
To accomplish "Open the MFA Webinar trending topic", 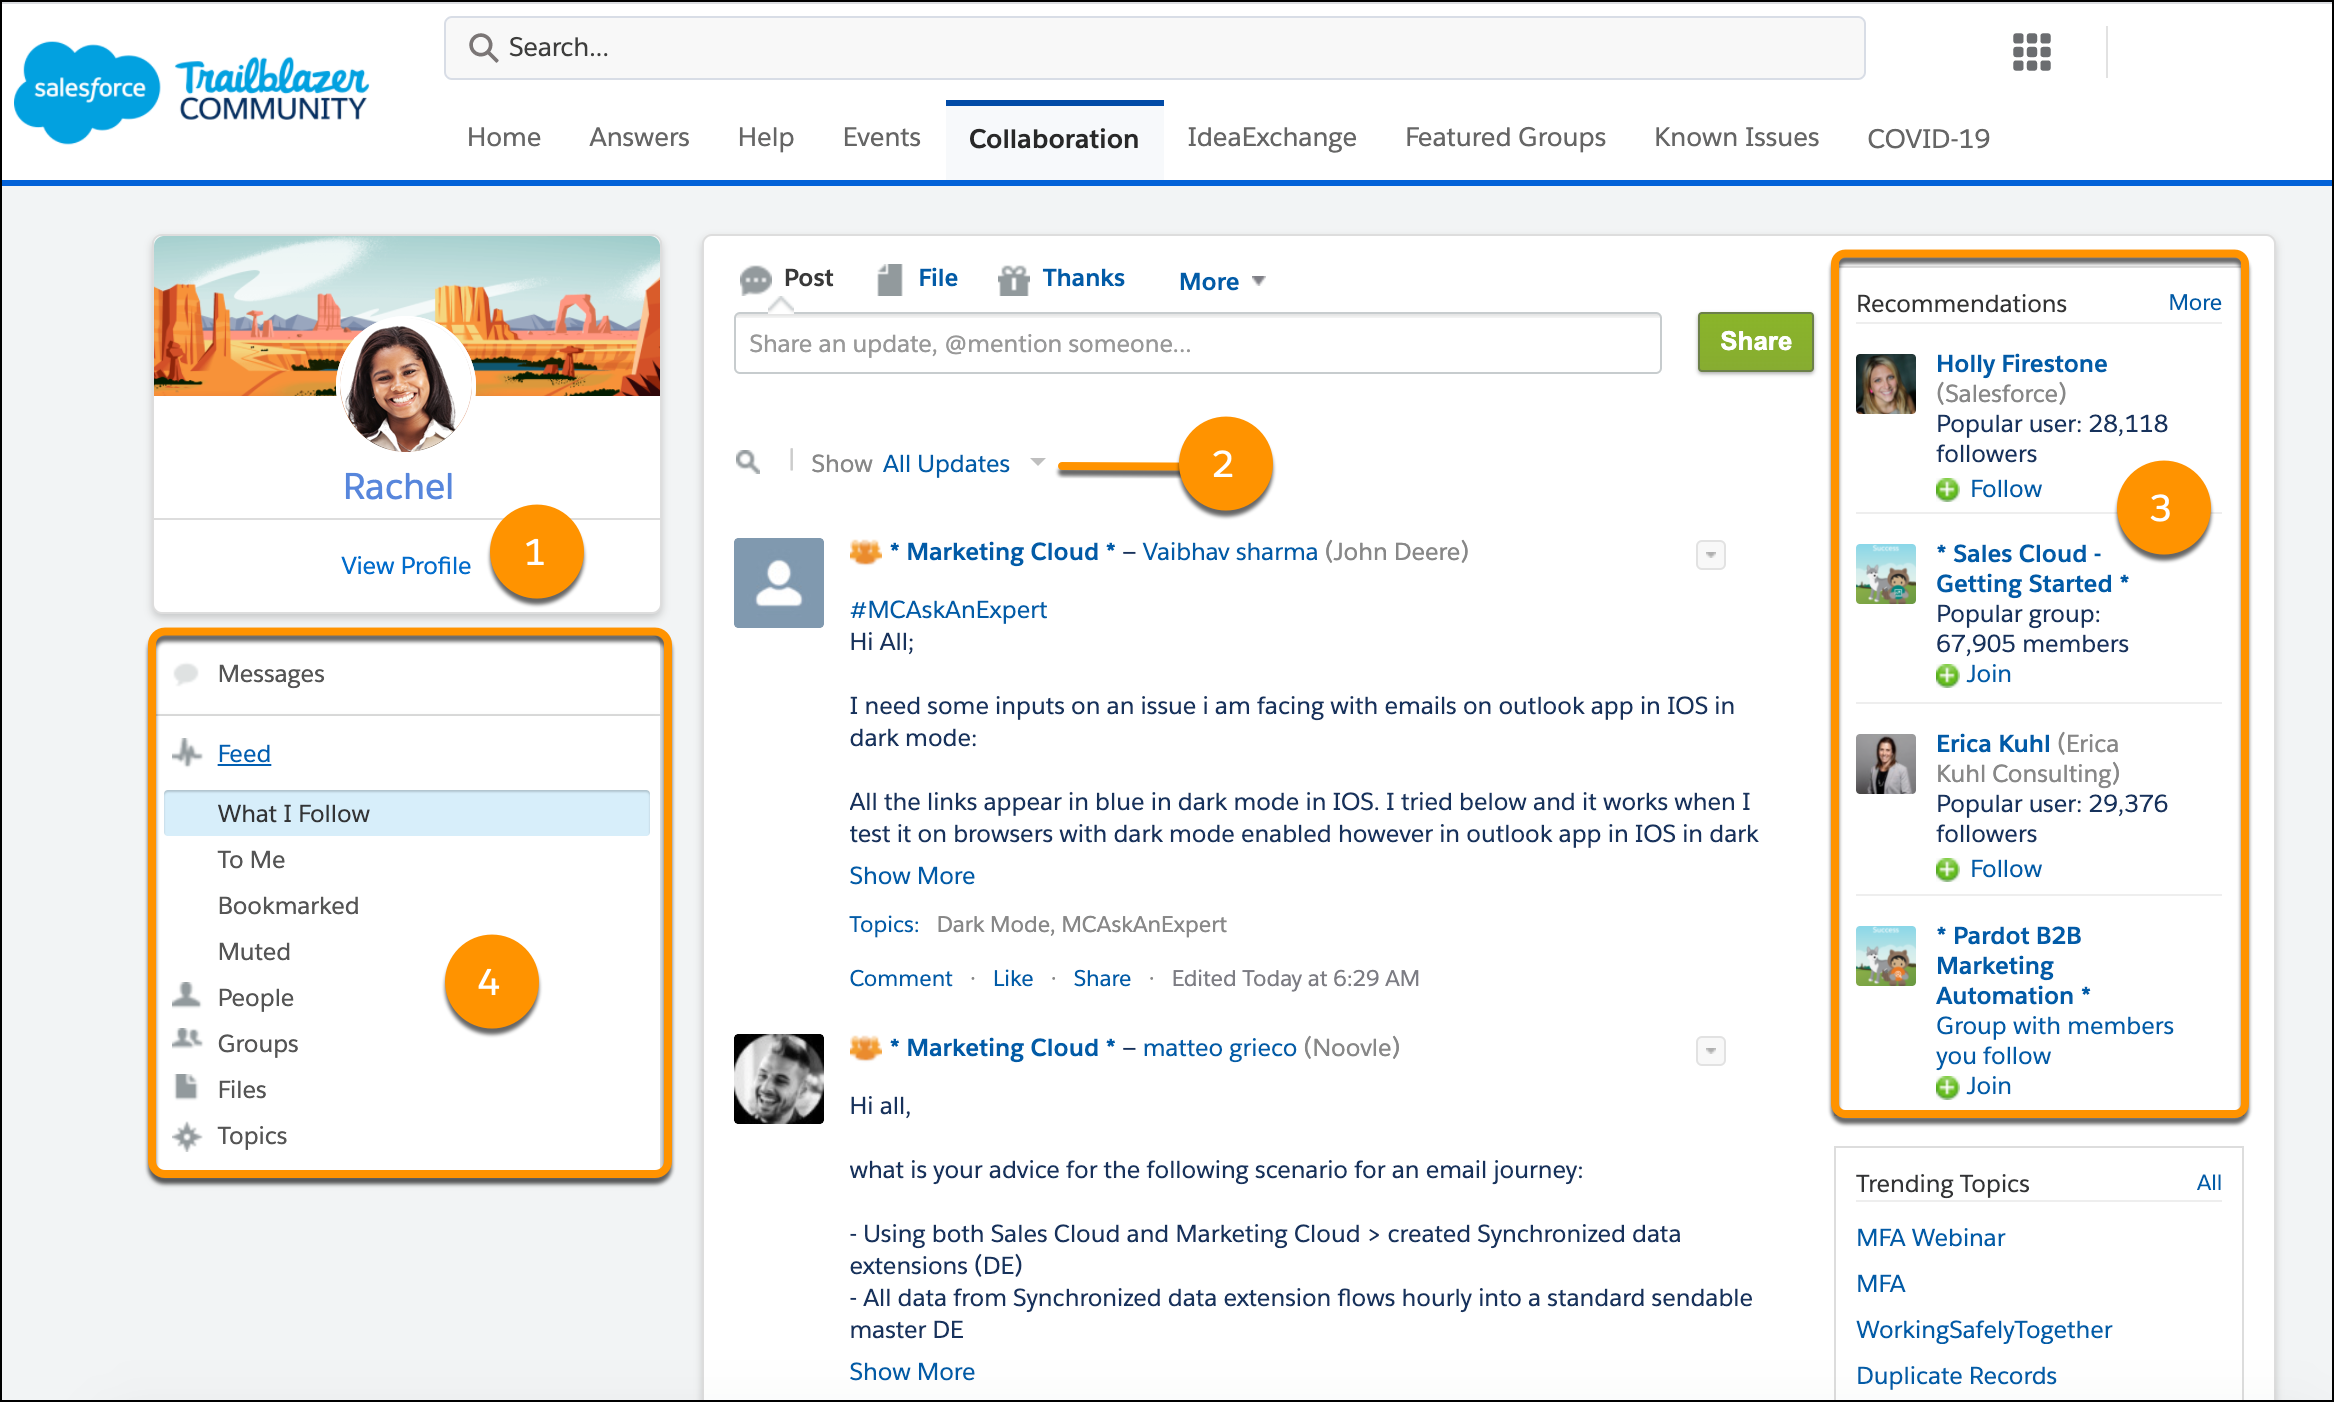I will click(x=1930, y=1237).
